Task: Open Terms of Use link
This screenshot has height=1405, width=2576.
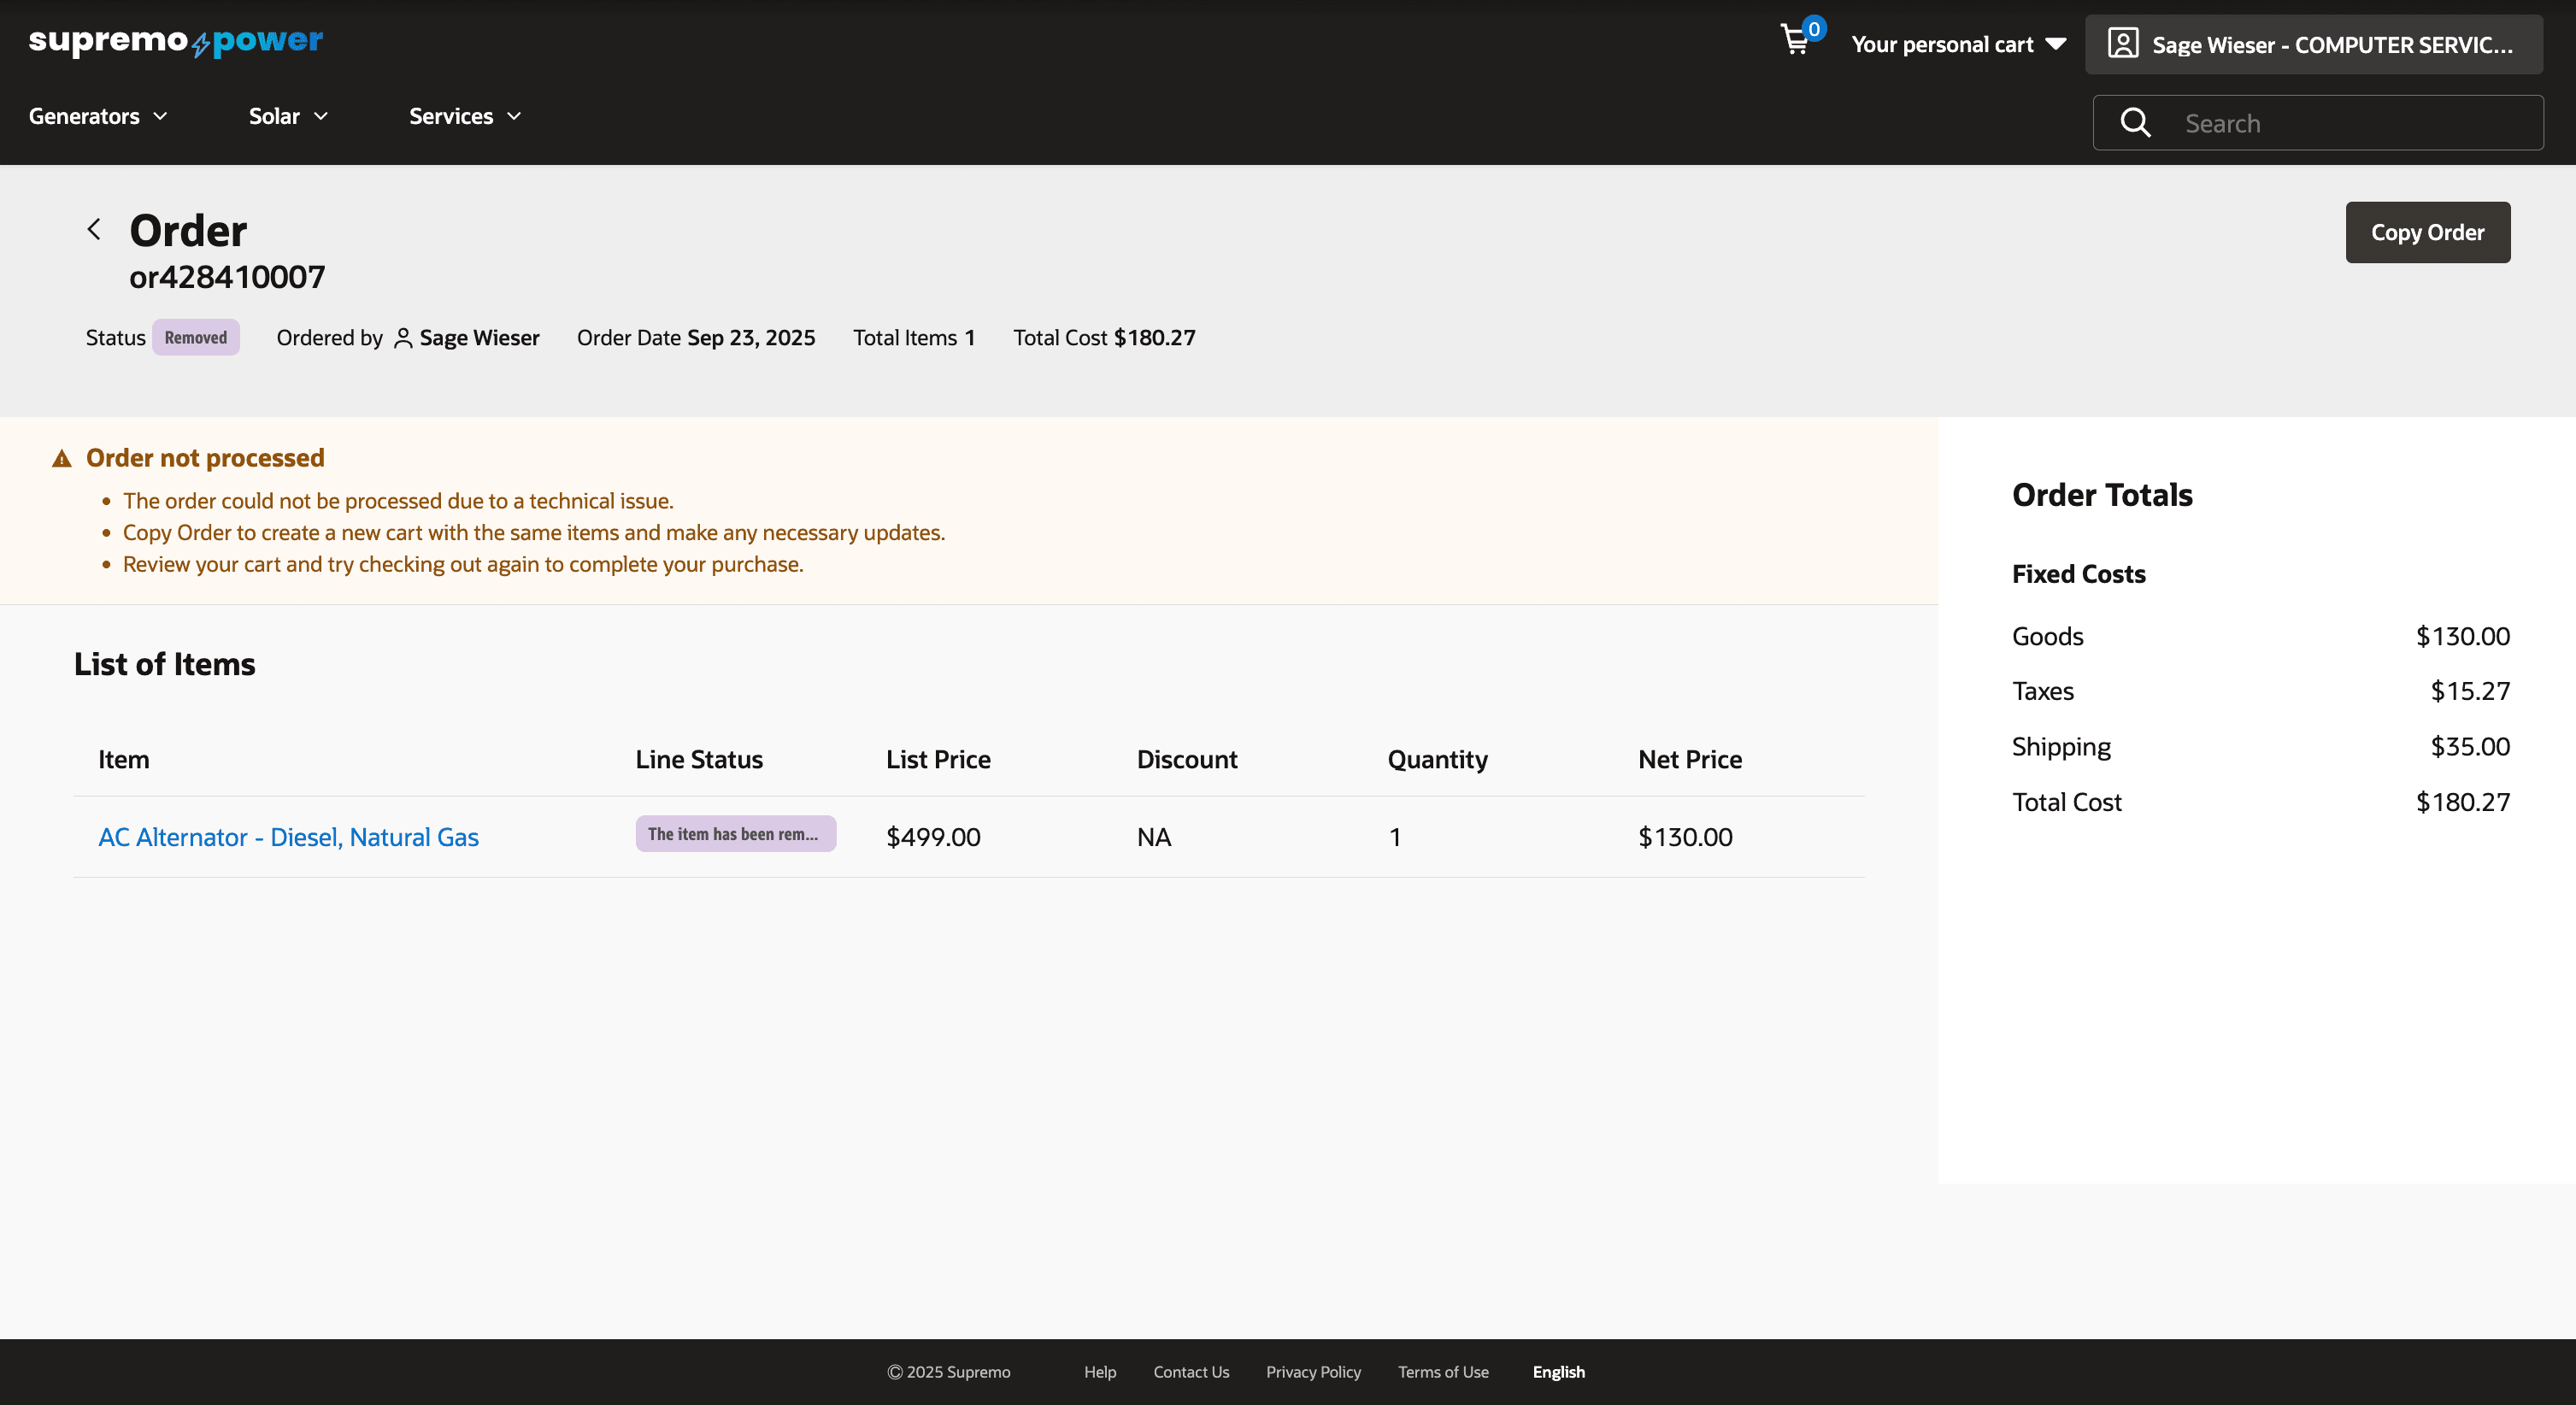Action: pos(1442,1372)
